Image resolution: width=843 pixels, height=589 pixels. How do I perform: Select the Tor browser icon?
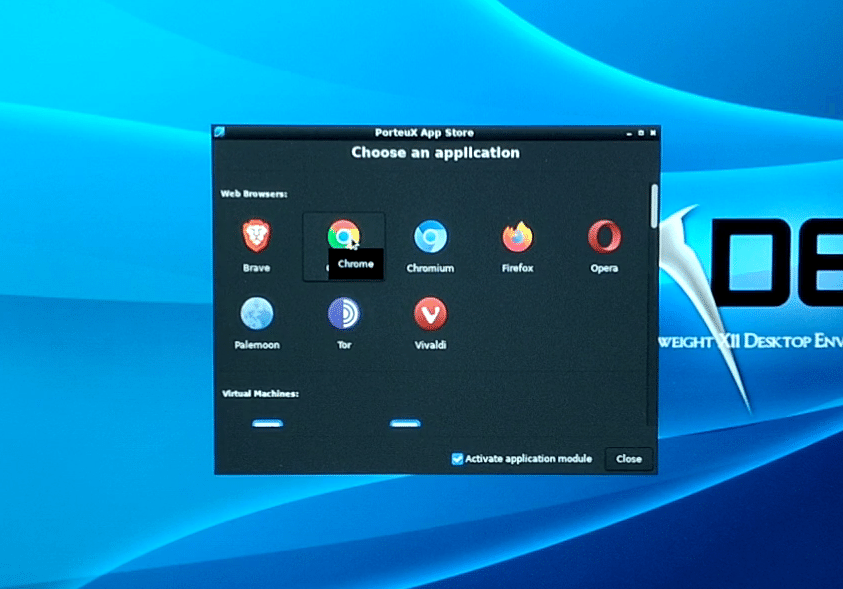344,313
